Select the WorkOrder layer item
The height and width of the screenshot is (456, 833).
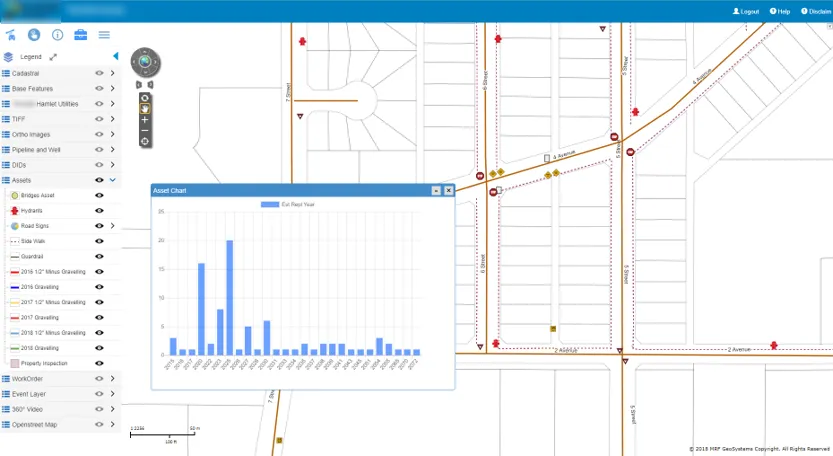27,379
